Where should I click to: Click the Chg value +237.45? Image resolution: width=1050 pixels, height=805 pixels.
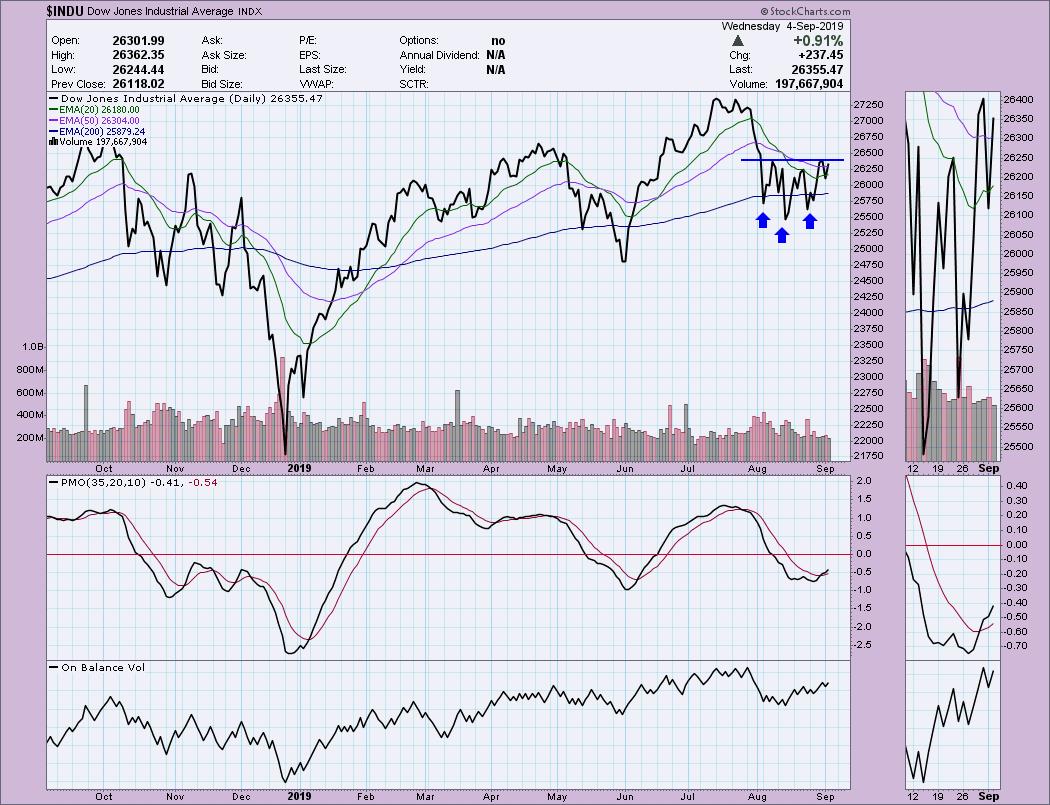coord(820,55)
